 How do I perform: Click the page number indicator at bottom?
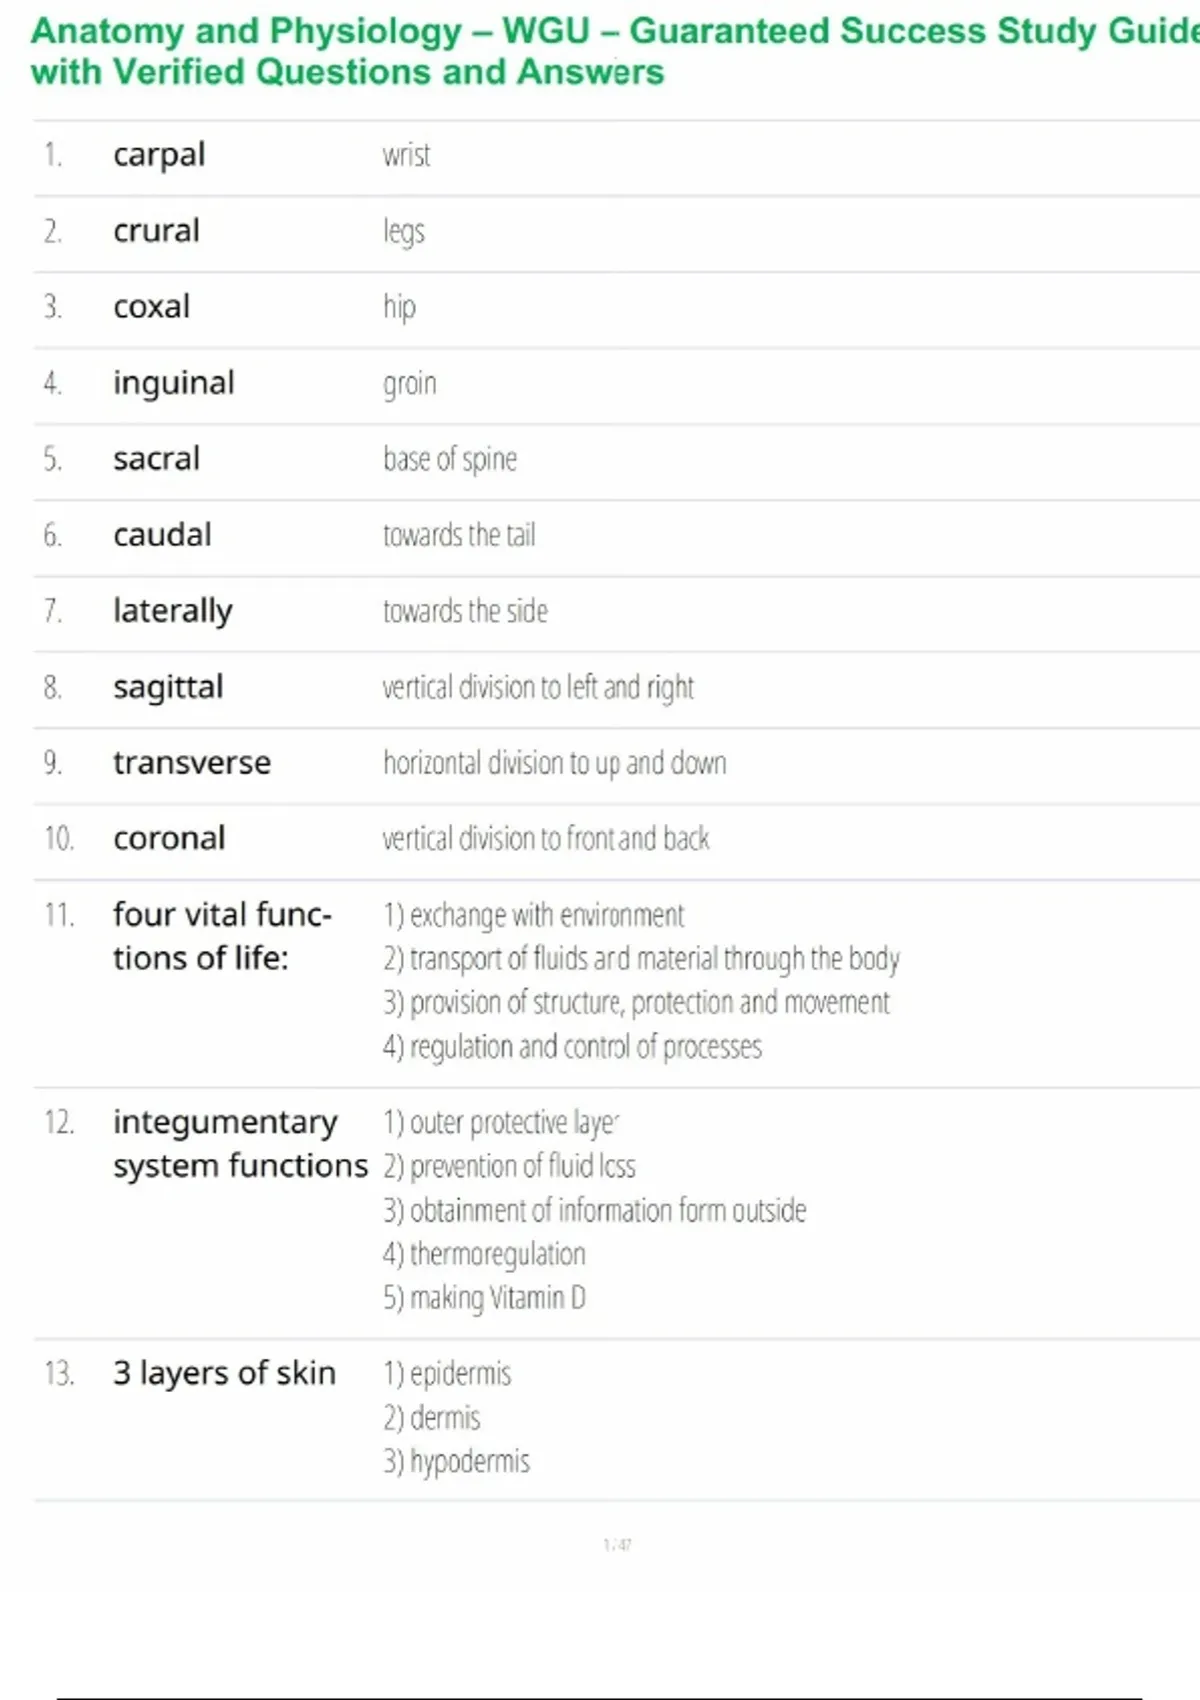pos(617,1545)
